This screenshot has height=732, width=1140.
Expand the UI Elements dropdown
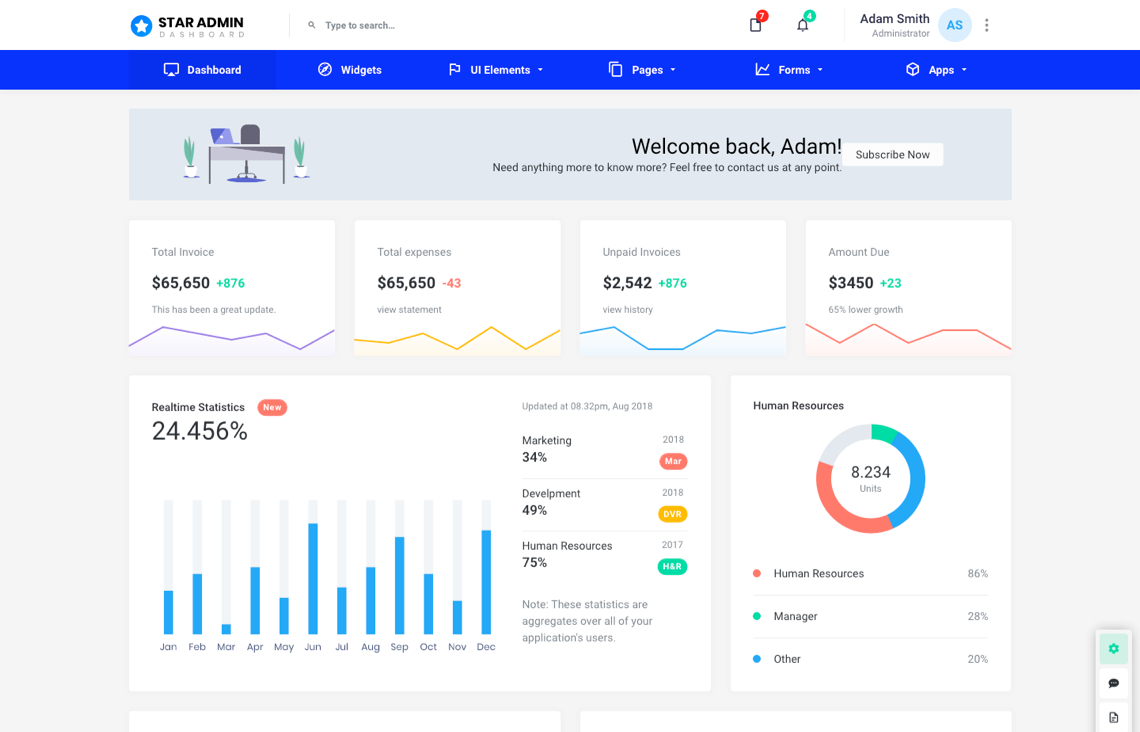coord(496,70)
